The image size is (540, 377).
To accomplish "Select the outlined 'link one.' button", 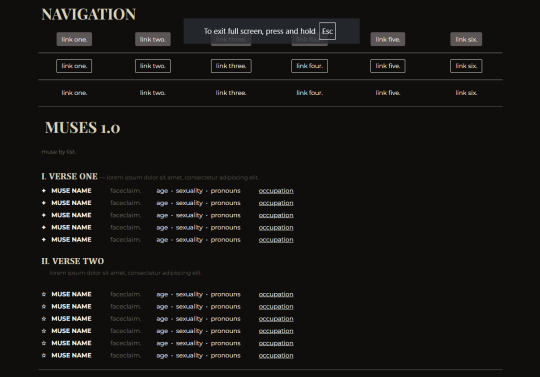I will (74, 66).
